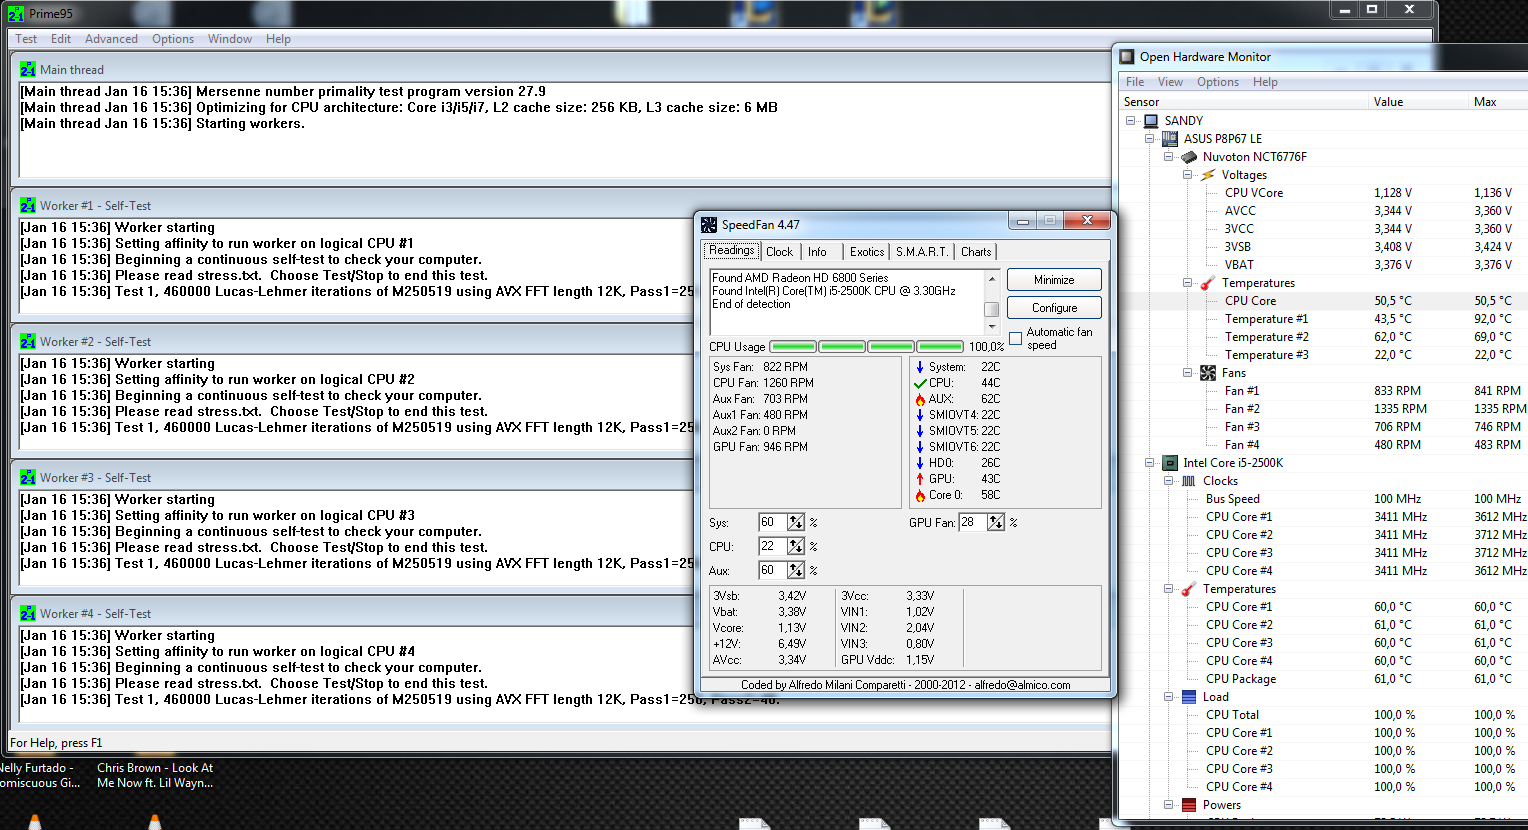Collapse the Load tree node
Image resolution: width=1528 pixels, height=830 pixels.
(x=1168, y=696)
